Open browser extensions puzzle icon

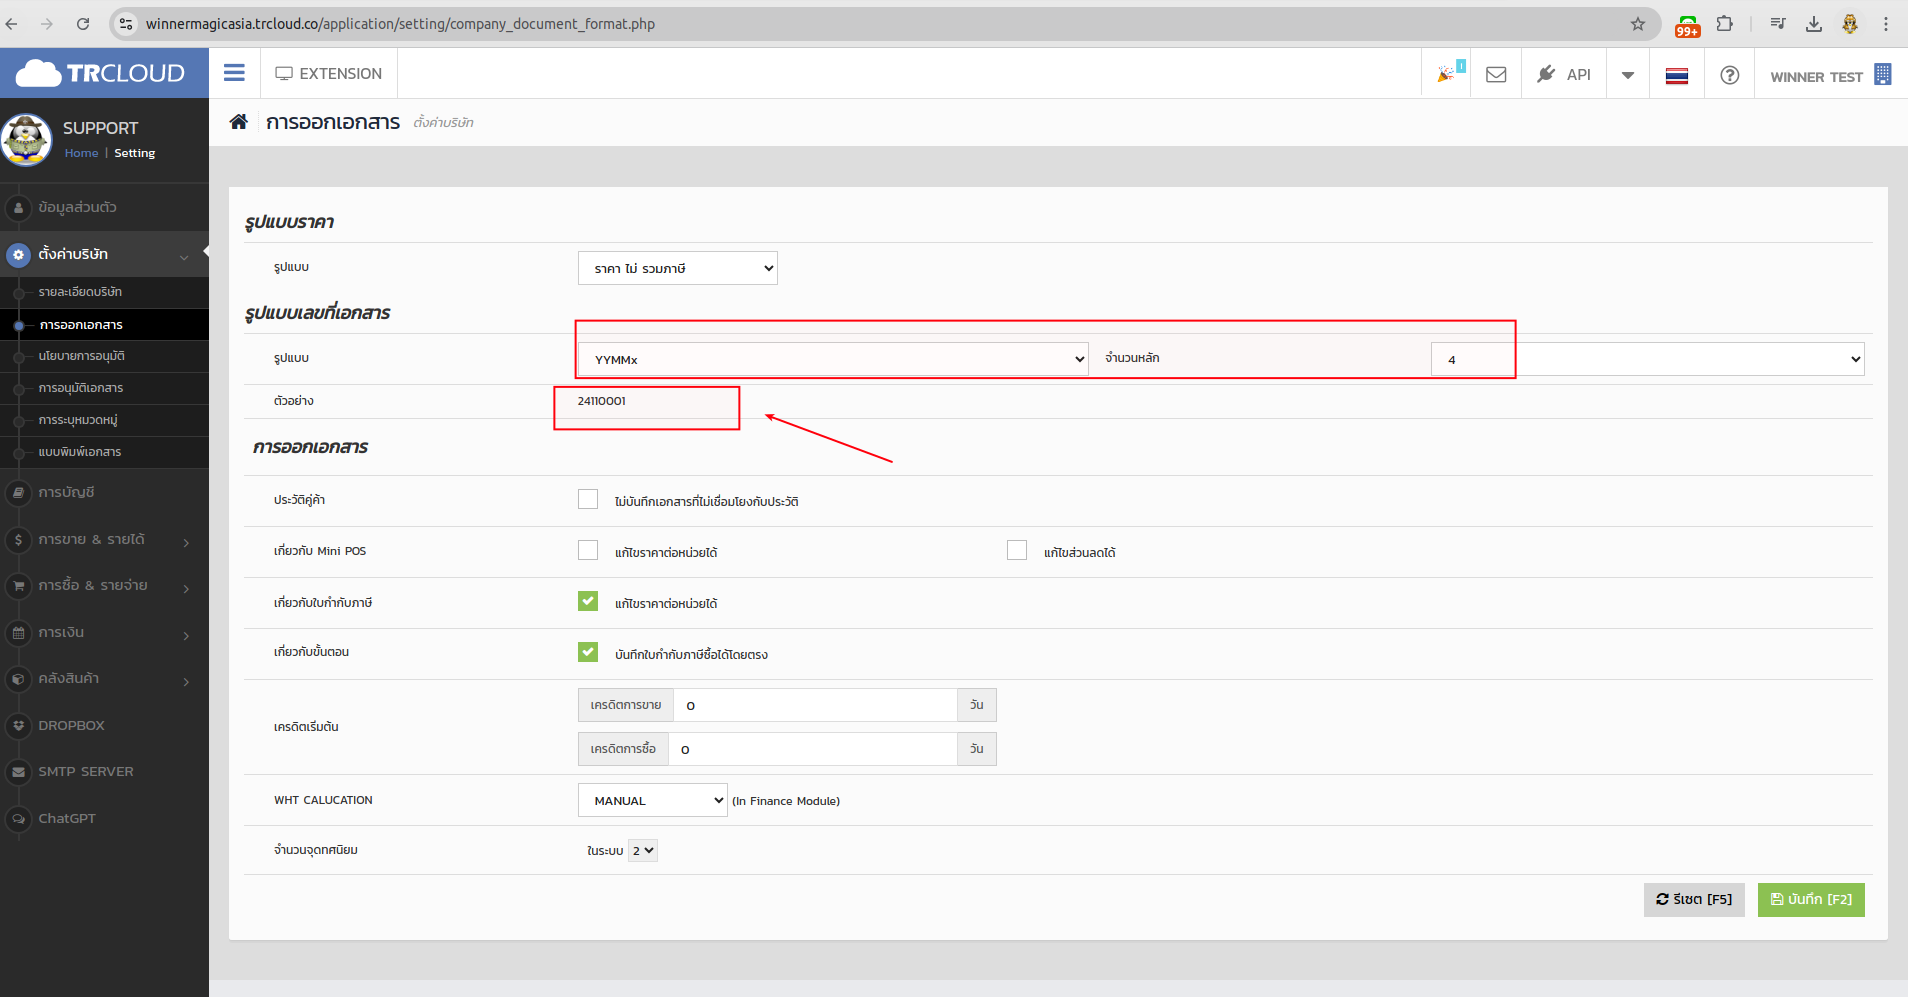click(x=1724, y=23)
